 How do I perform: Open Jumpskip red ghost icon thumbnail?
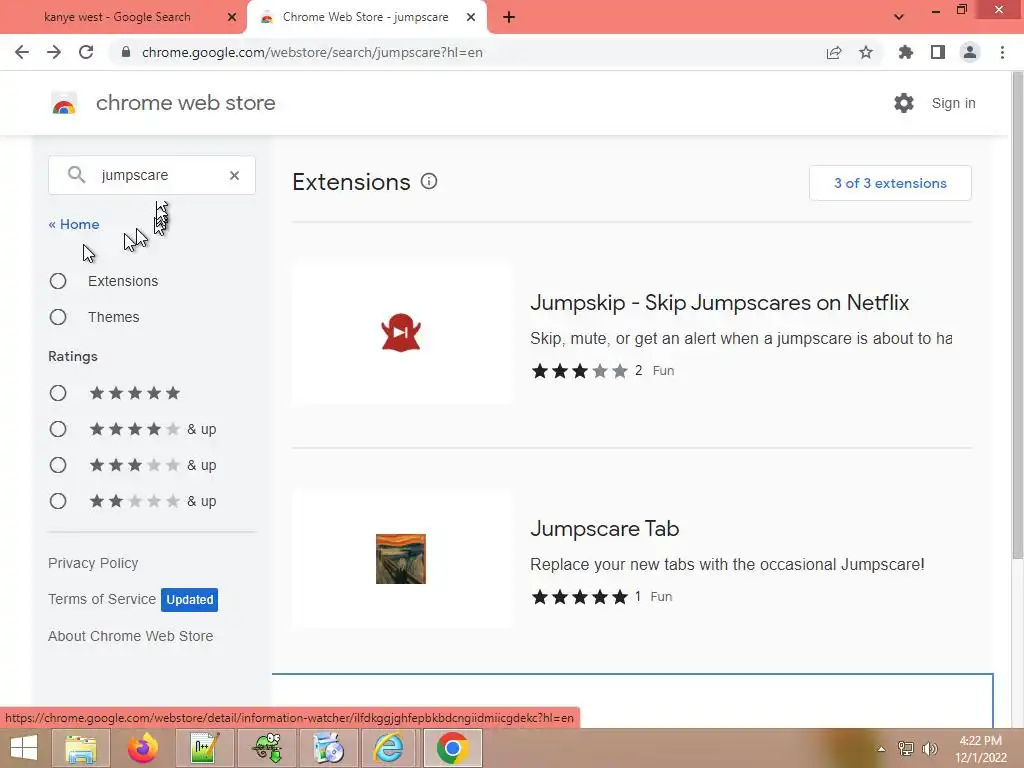click(401, 332)
